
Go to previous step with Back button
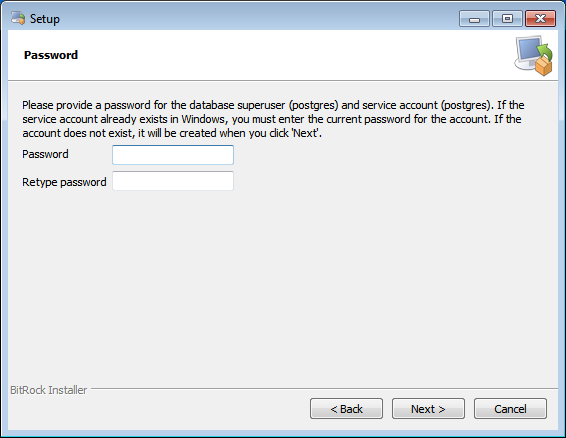pos(346,409)
